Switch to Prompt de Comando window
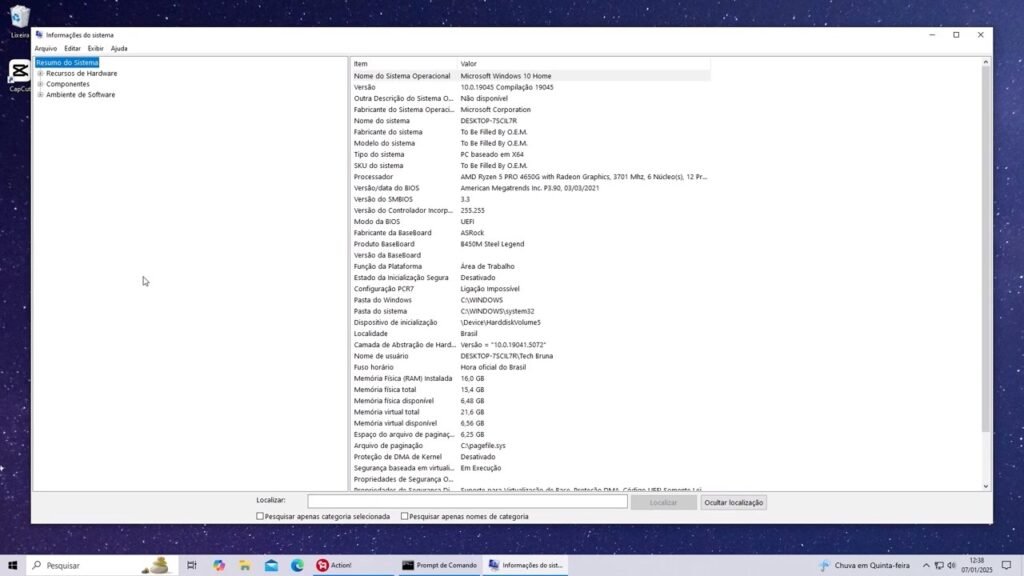This screenshot has height=576, width=1024. pyautogui.click(x=440, y=565)
